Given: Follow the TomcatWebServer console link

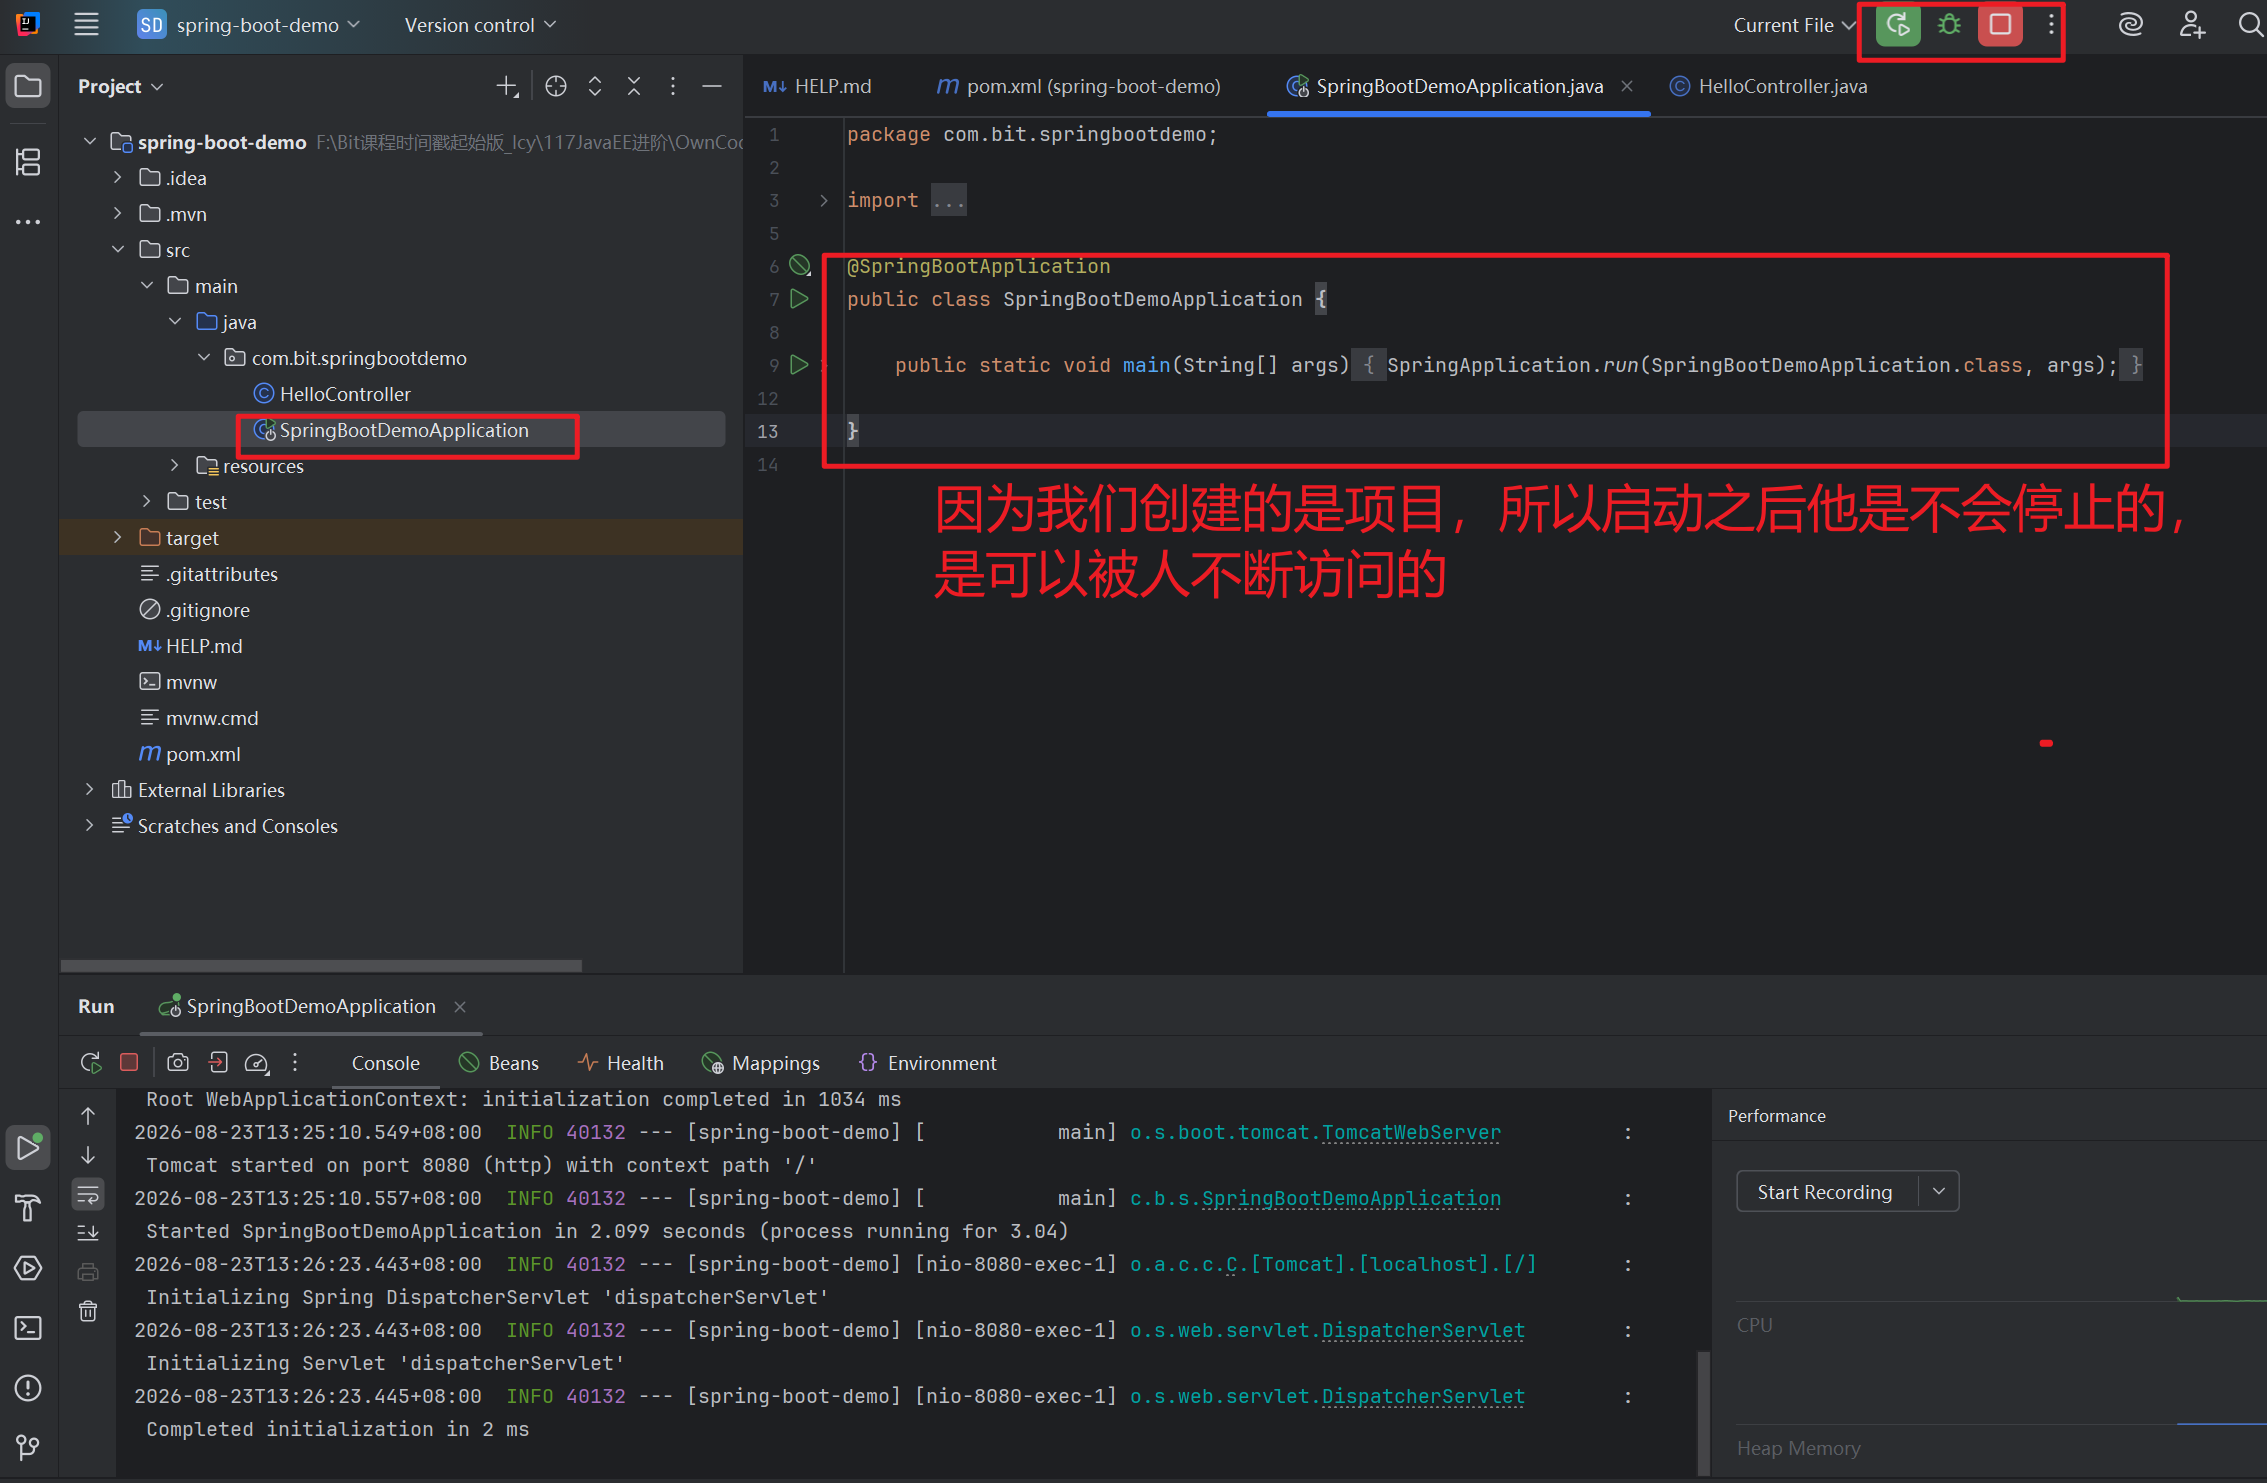Looking at the screenshot, I should pos(1411,1132).
